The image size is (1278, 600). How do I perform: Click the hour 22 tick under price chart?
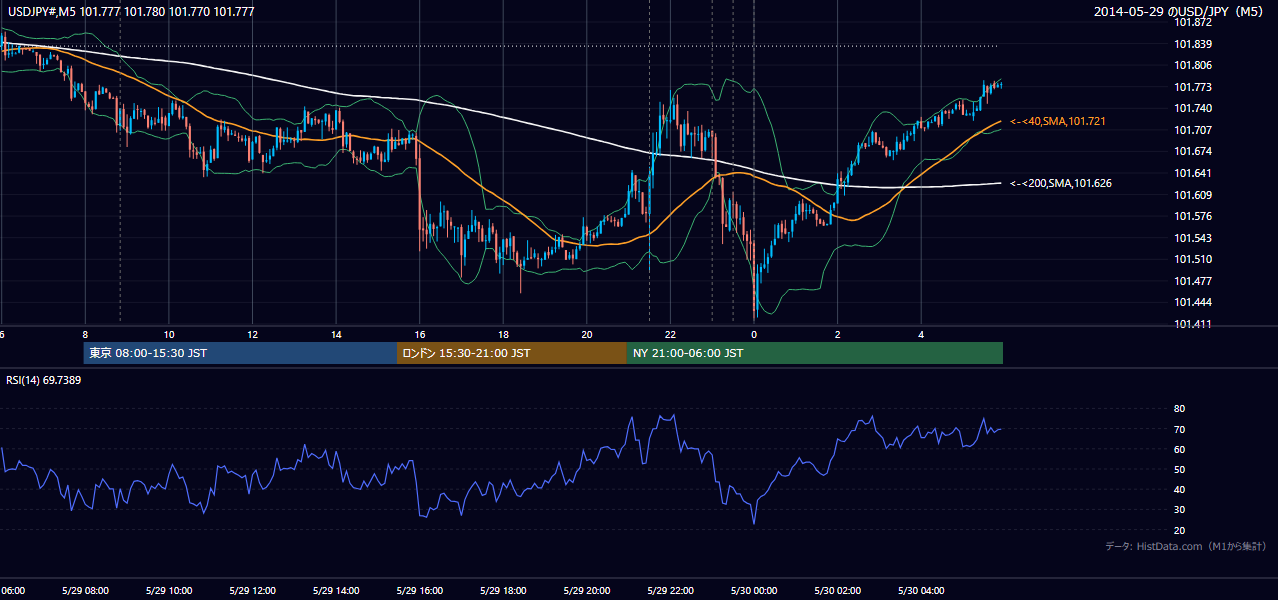[x=671, y=335]
